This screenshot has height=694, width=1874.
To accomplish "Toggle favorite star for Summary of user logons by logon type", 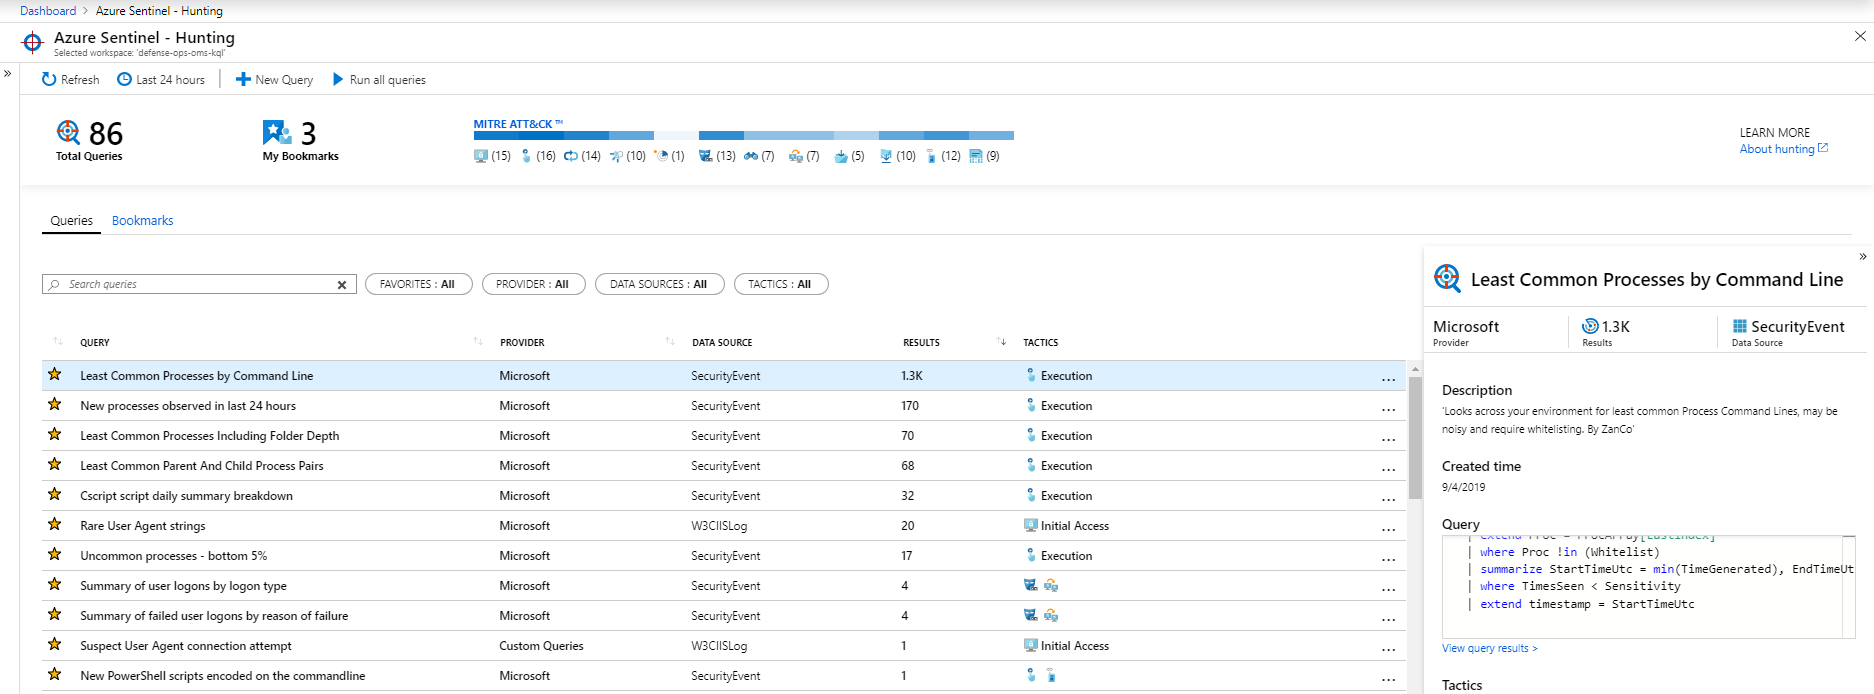I will click(55, 585).
